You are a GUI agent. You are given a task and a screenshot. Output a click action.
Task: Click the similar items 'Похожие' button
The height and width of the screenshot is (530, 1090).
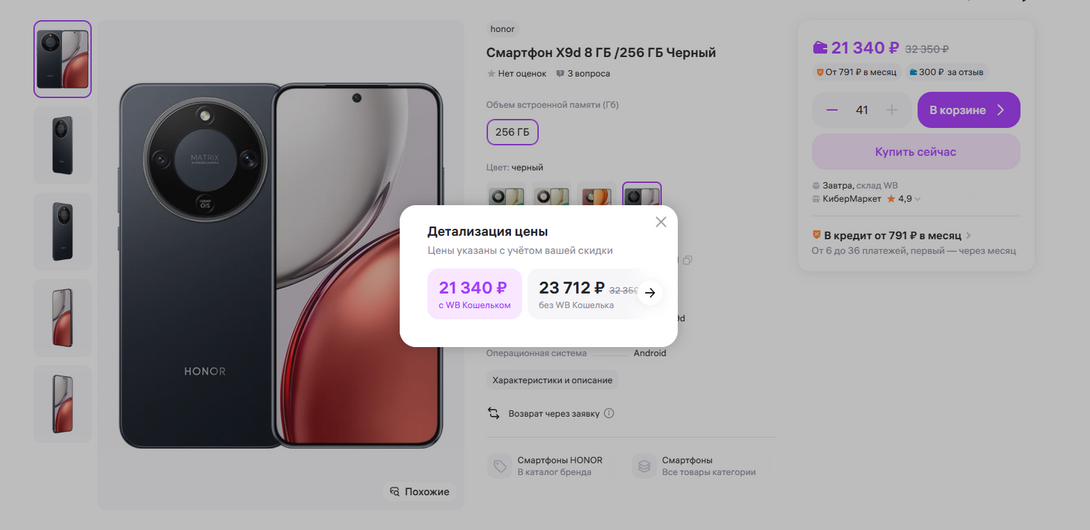point(420,492)
